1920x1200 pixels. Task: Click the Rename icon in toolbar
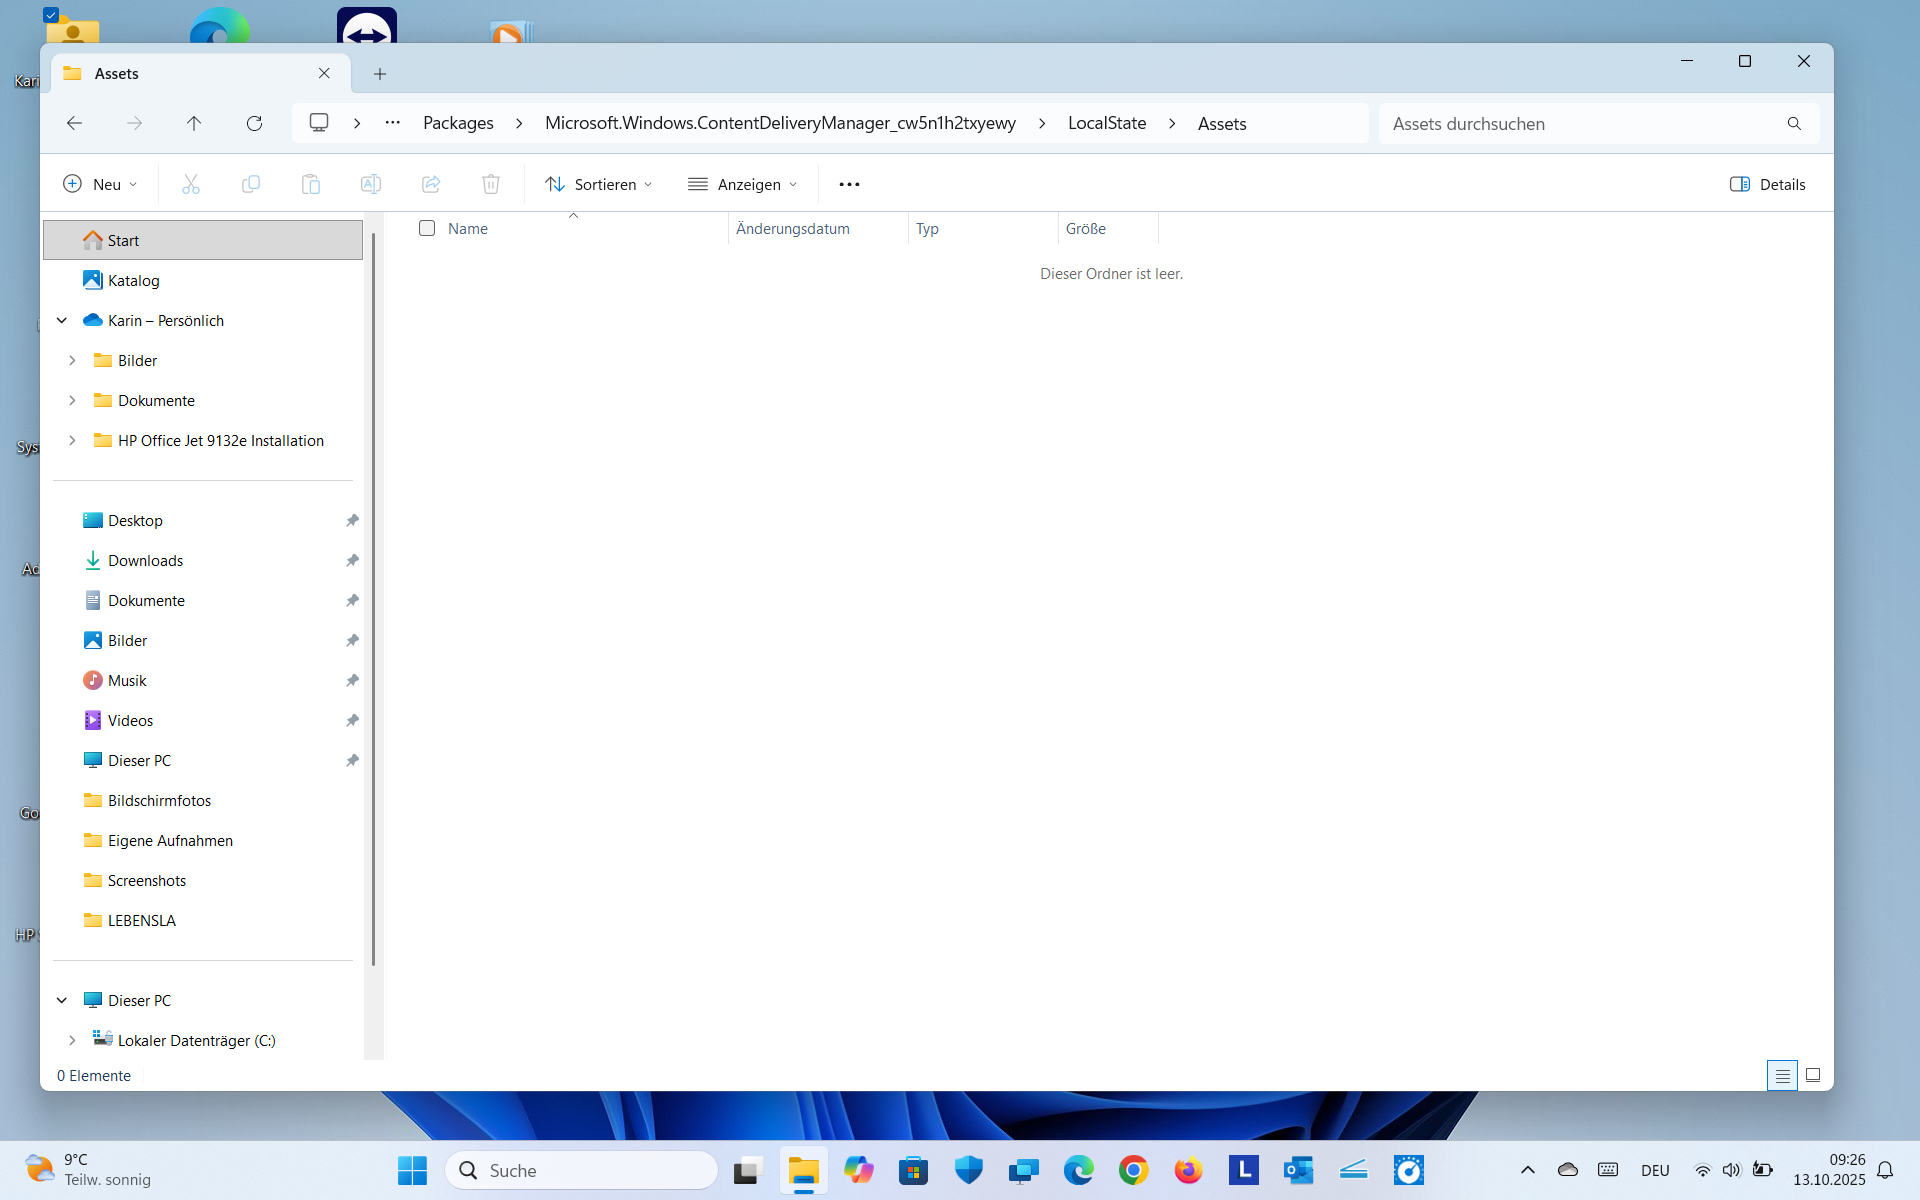[x=371, y=184]
